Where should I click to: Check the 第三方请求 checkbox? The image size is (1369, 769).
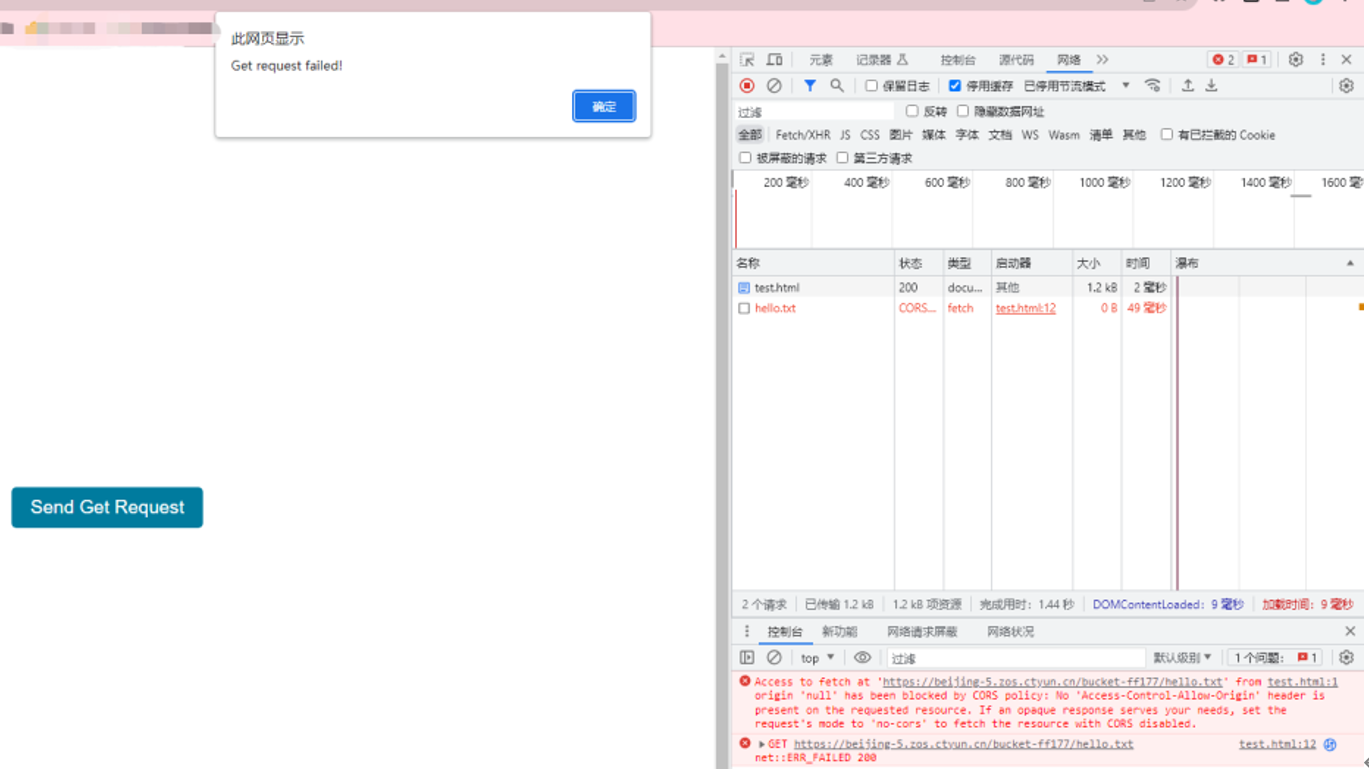click(842, 158)
